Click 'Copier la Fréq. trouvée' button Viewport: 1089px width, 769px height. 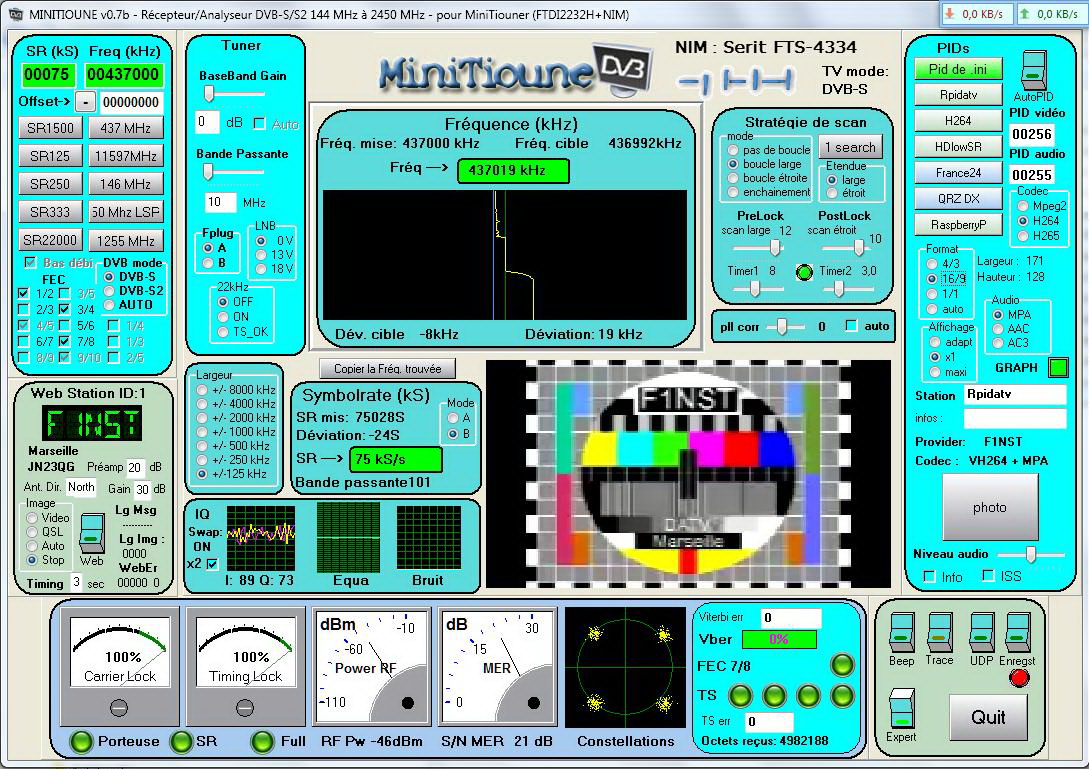click(x=388, y=369)
